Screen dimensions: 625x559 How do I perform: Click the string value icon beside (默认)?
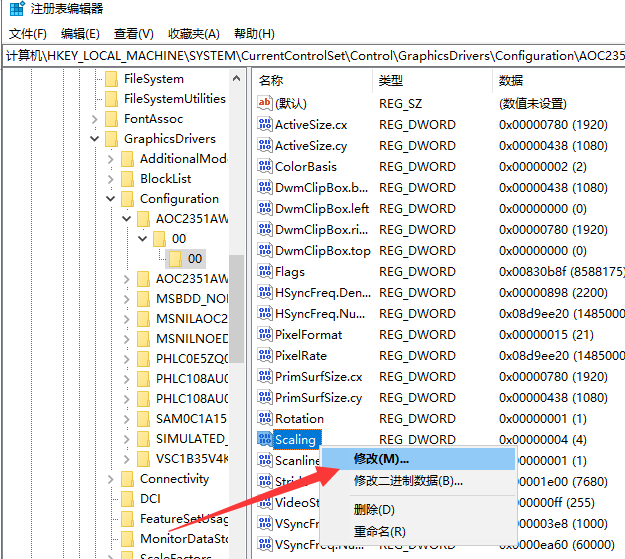point(265,103)
